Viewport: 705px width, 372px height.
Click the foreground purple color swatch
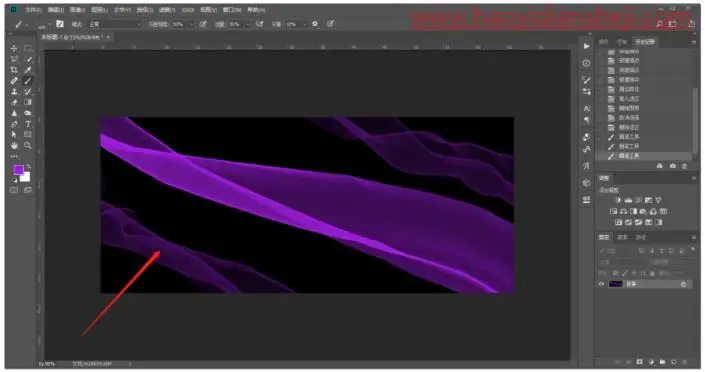18,170
